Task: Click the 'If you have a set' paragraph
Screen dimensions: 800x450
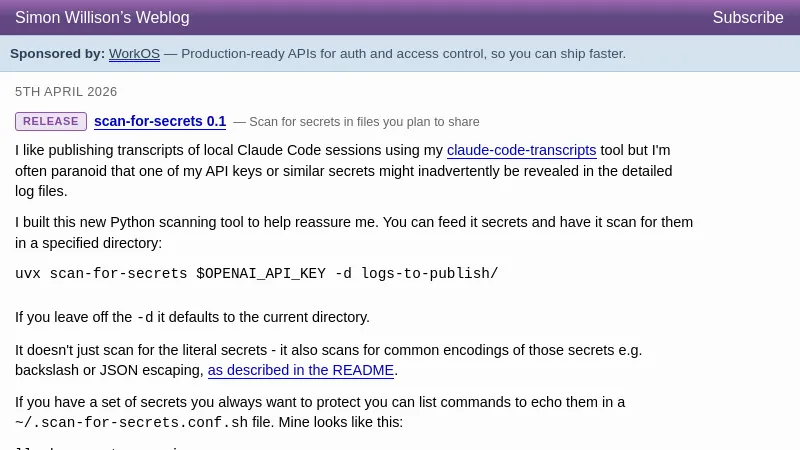Action: pyautogui.click(x=320, y=403)
